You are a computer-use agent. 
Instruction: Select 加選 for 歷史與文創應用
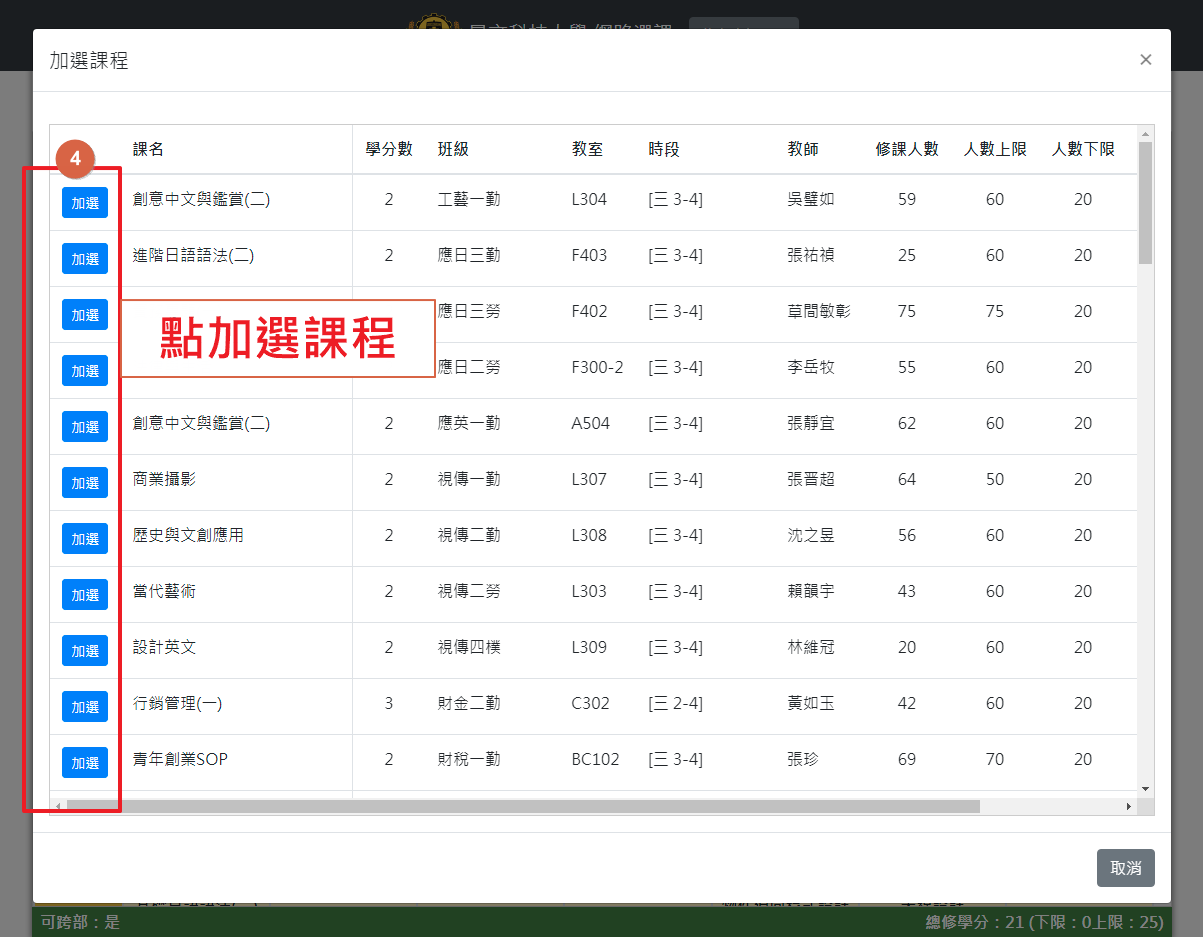[x=85, y=539]
